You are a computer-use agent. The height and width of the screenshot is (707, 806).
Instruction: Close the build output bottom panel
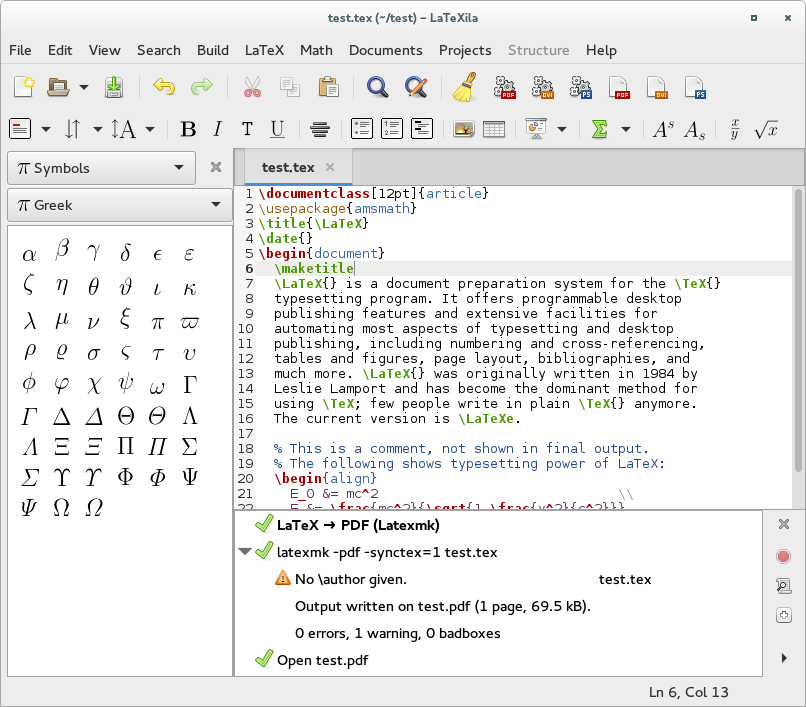tap(783, 524)
